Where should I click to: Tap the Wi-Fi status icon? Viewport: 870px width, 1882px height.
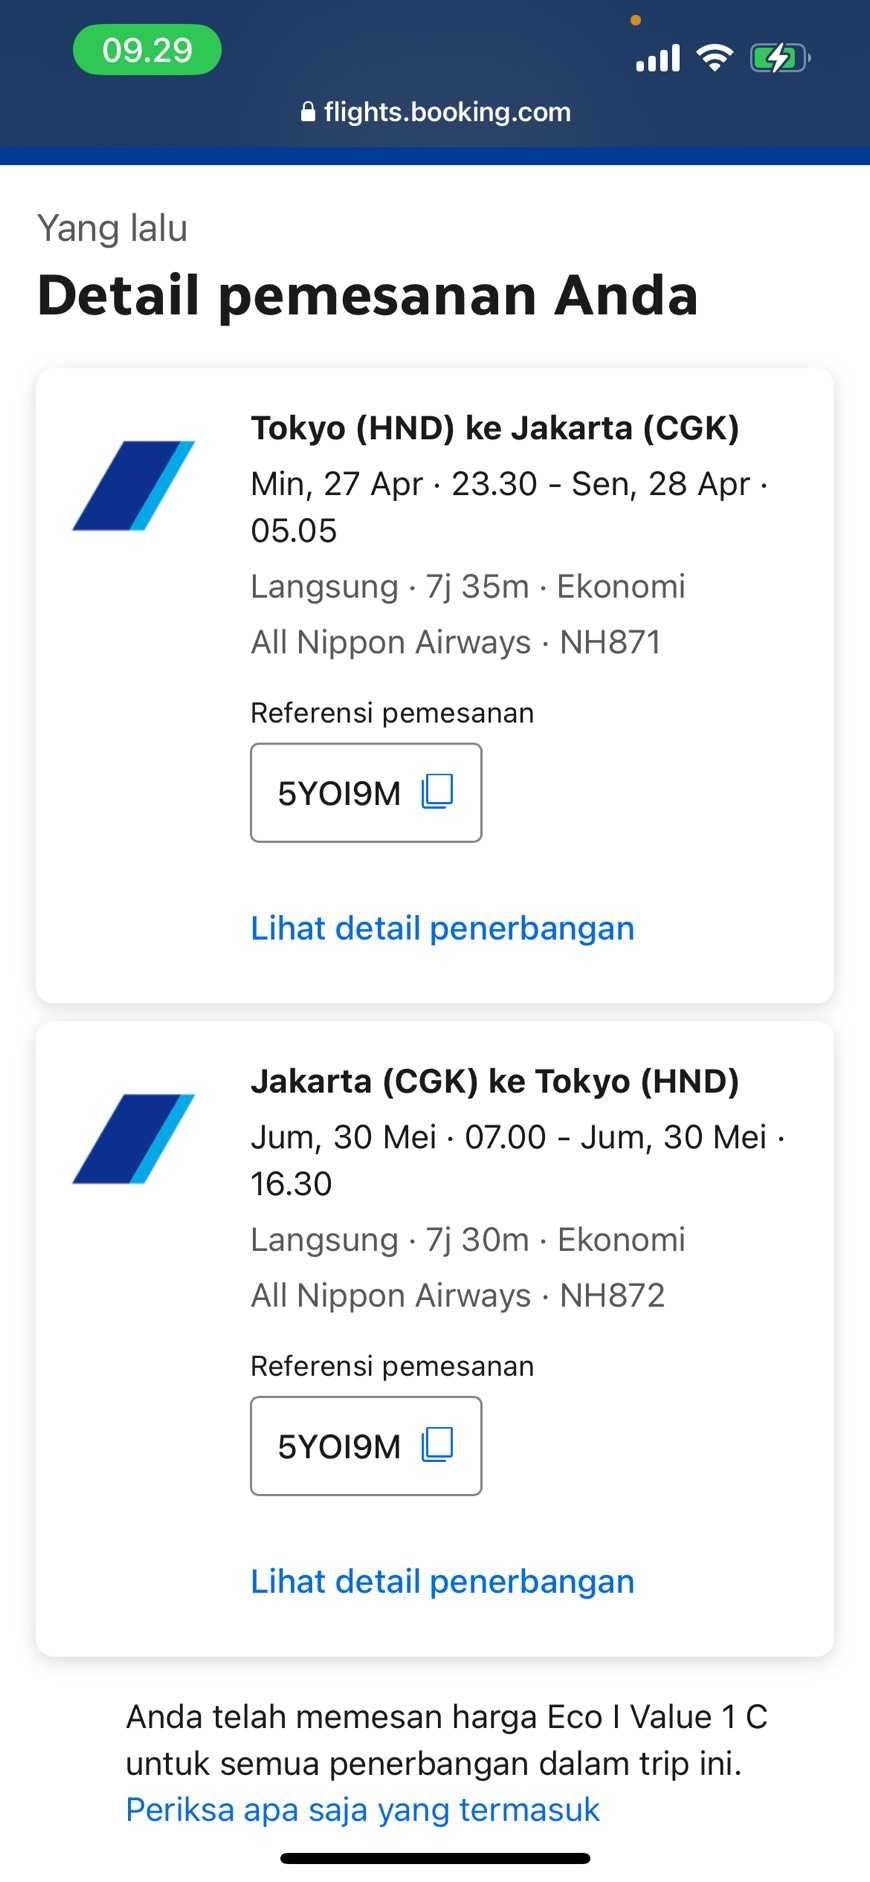coord(714,58)
